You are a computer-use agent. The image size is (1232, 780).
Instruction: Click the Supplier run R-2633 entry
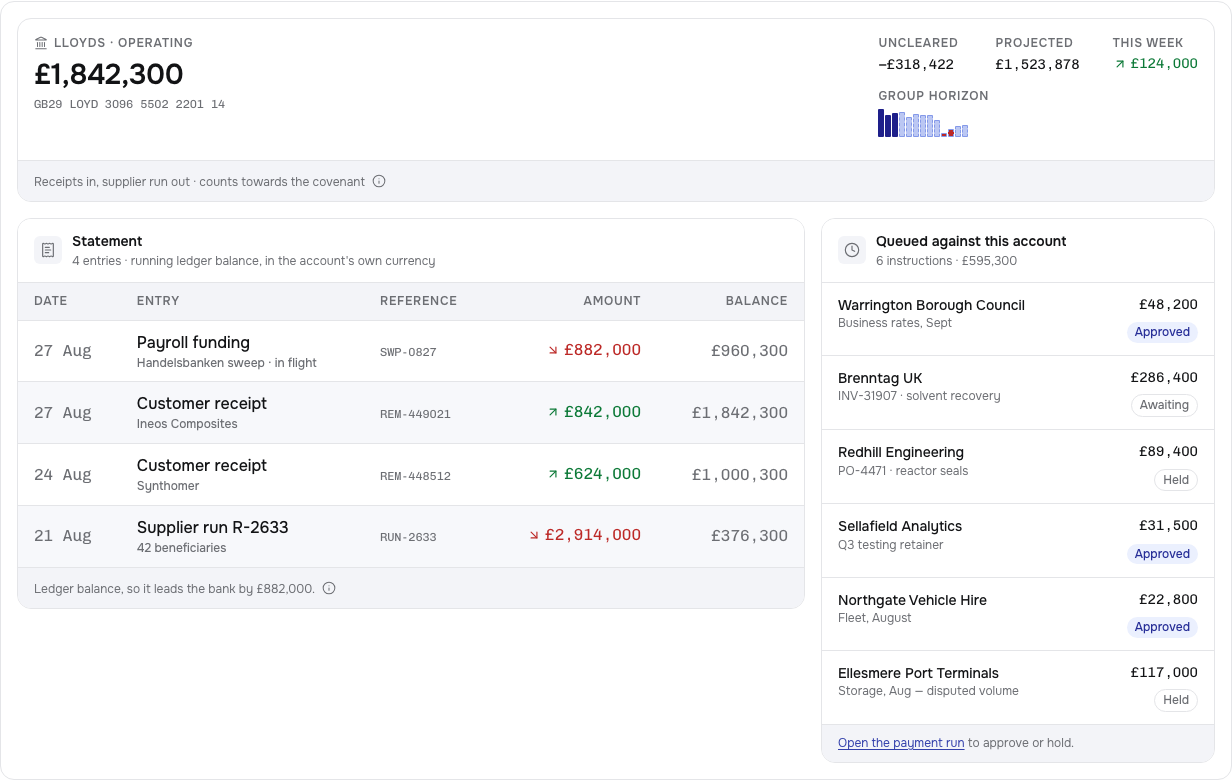point(411,536)
